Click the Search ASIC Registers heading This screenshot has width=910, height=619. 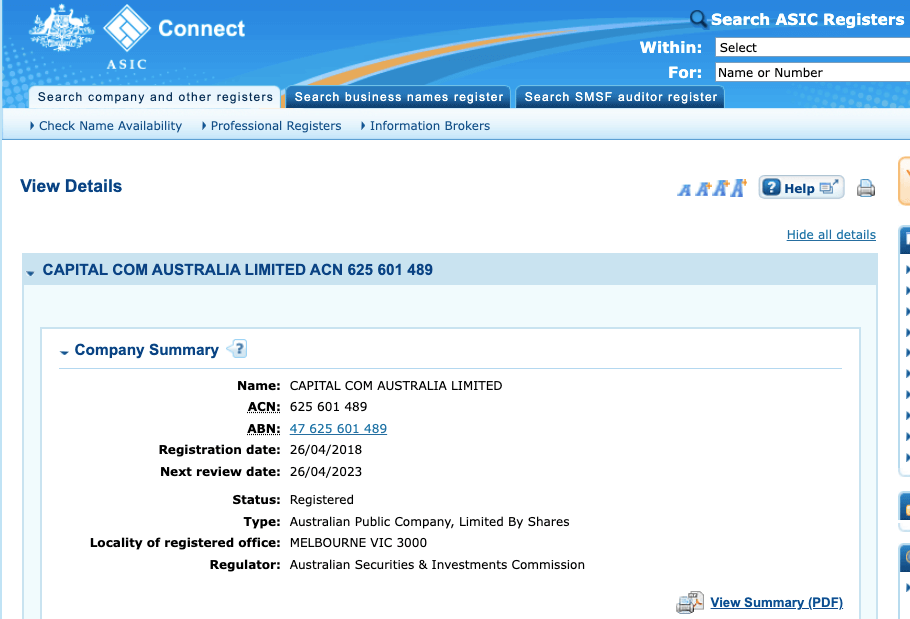pos(807,19)
